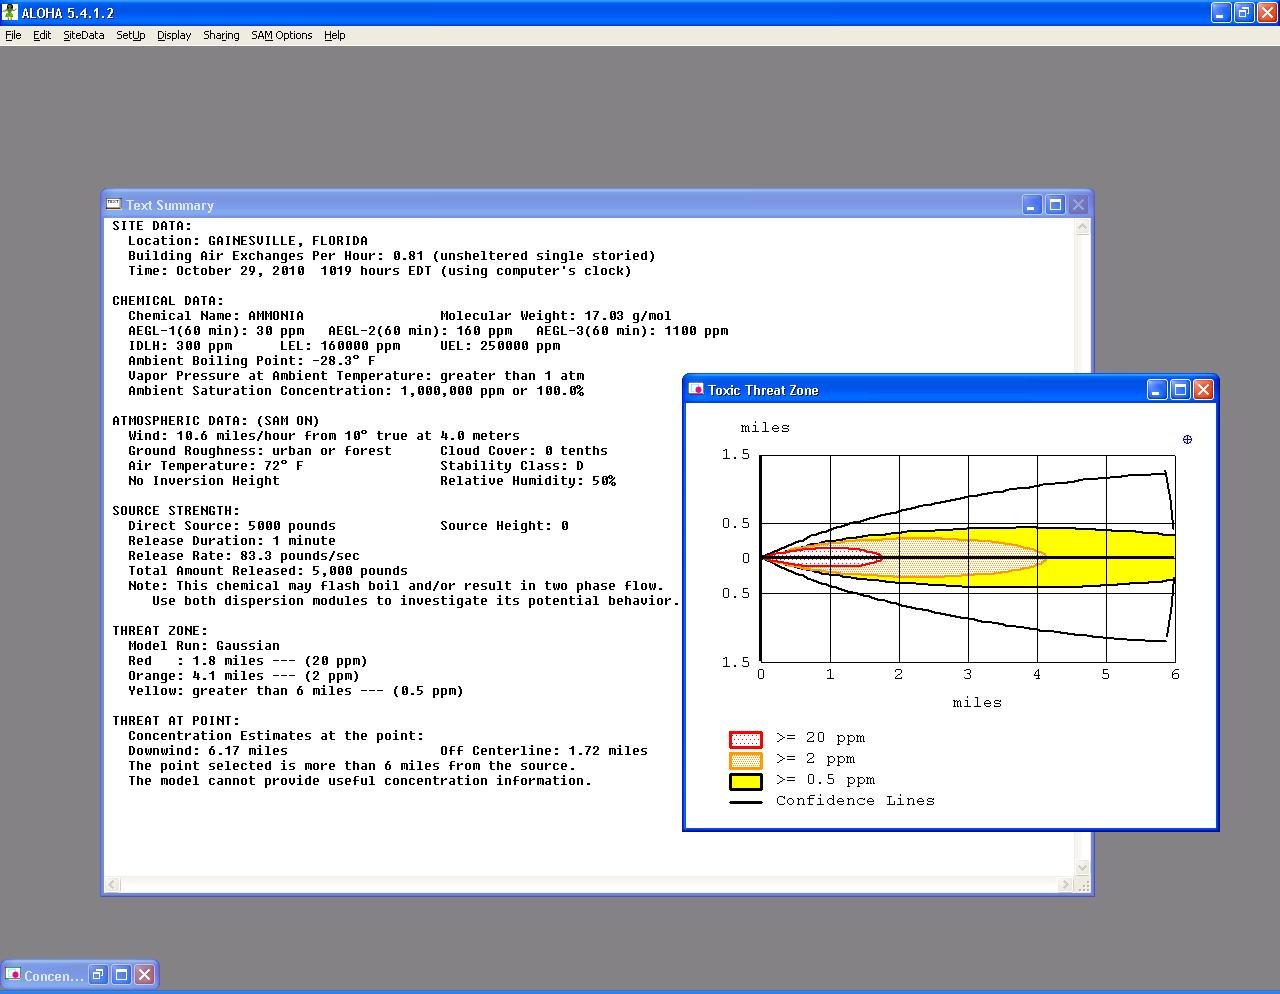Maximize the Toxic Threat Zone window
Image resolution: width=1280 pixels, height=994 pixels.
click(1180, 390)
